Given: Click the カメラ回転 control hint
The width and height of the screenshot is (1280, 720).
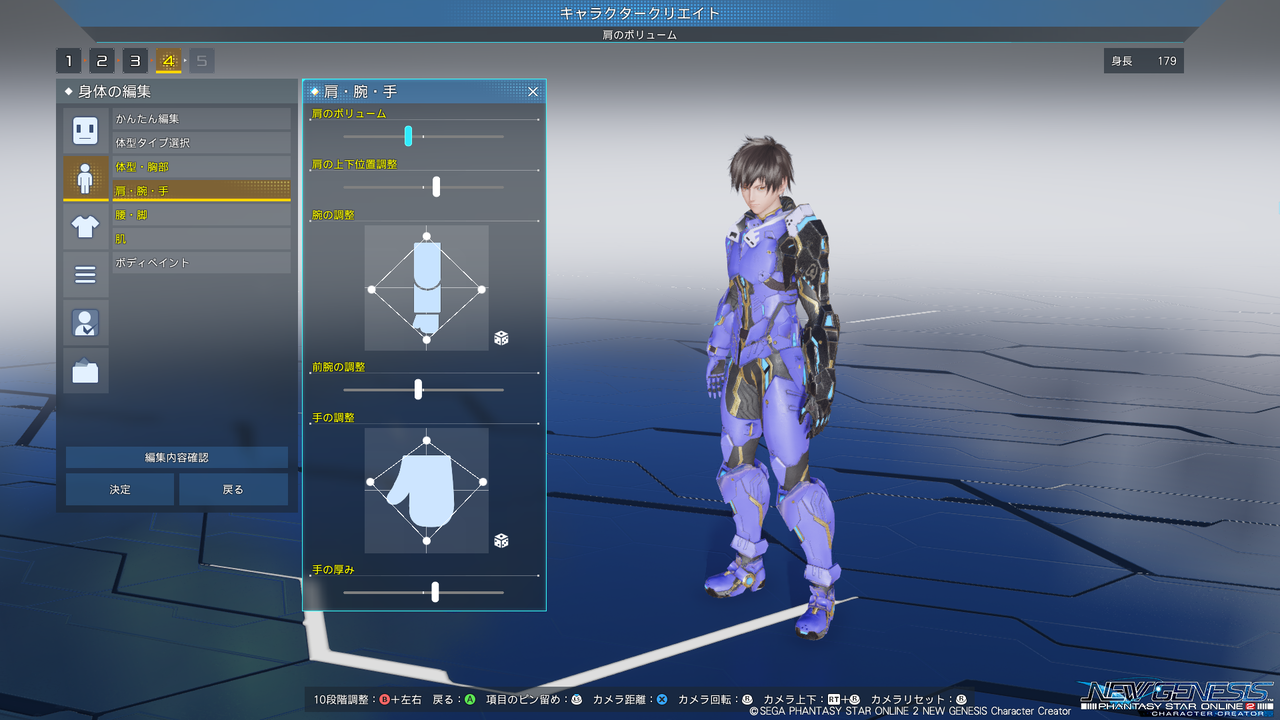Looking at the screenshot, I should tap(715, 700).
